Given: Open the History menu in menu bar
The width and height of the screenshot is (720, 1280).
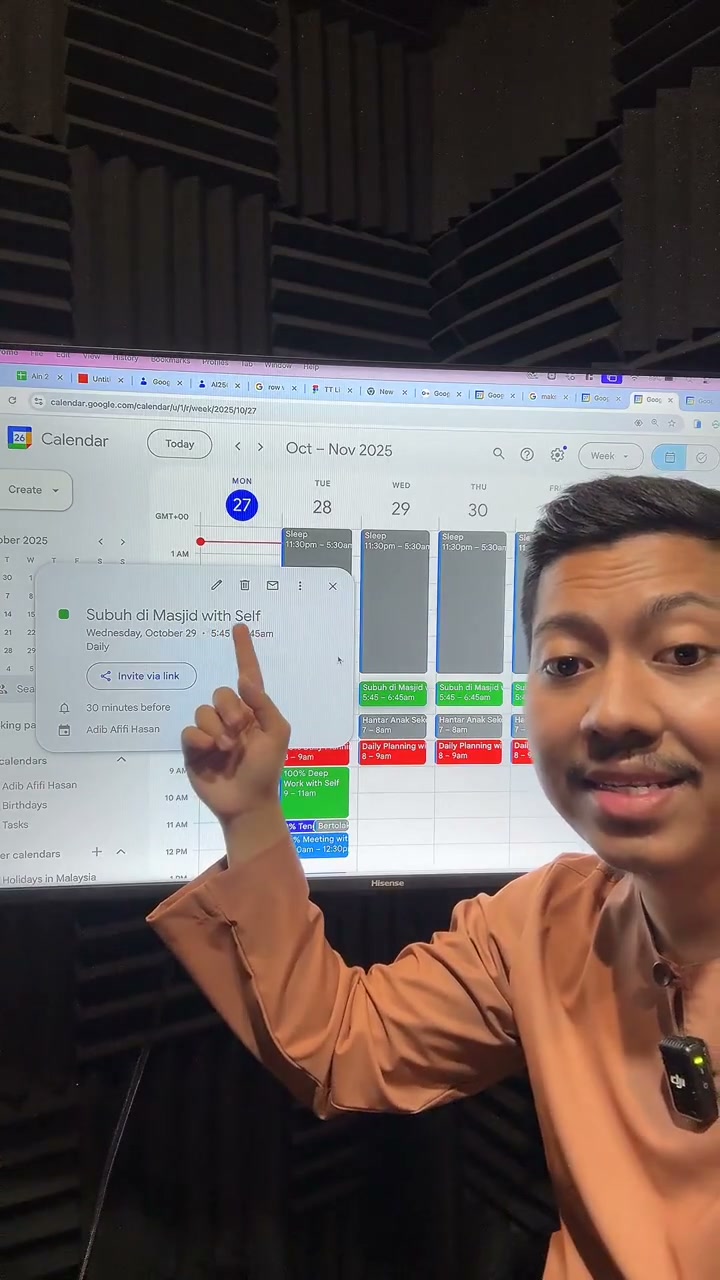Looking at the screenshot, I should (125, 358).
